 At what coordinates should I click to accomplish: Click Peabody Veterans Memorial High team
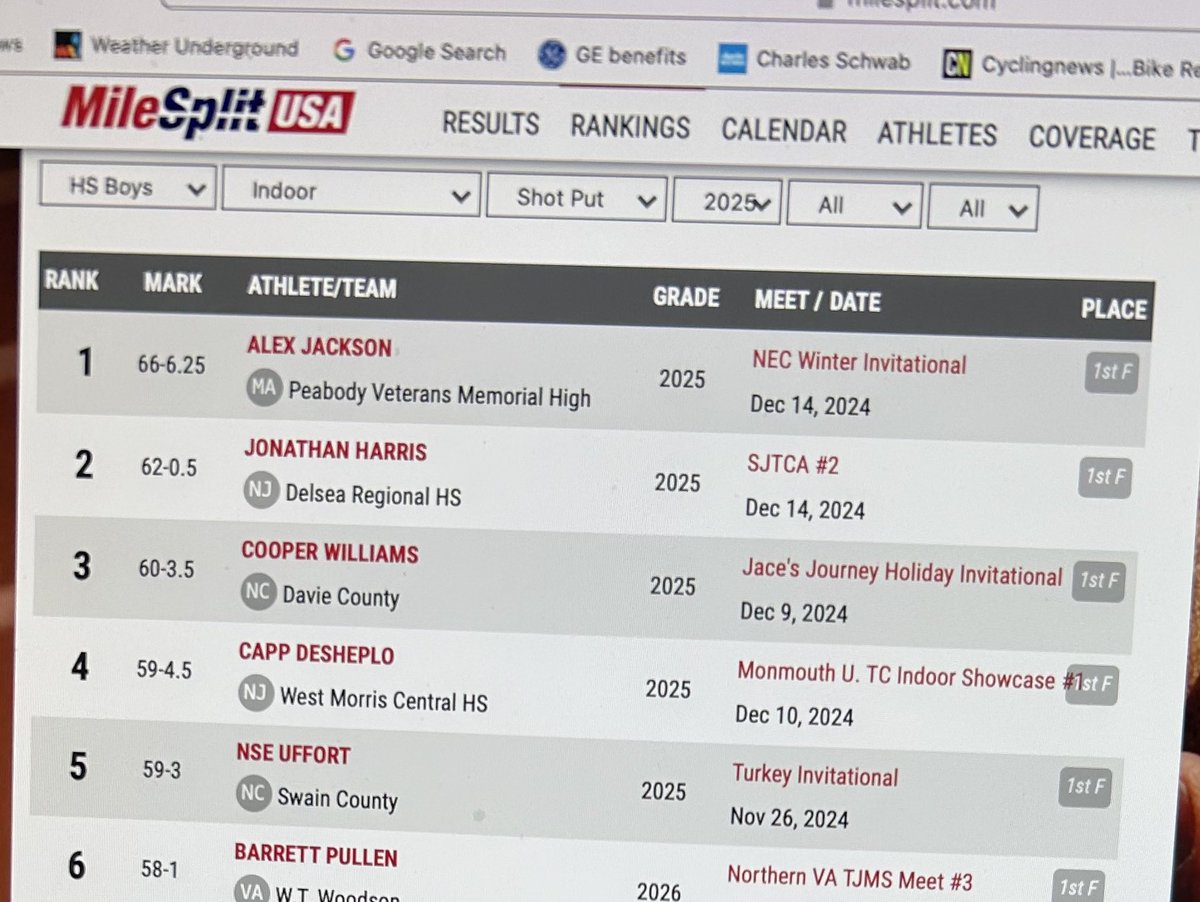click(439, 394)
